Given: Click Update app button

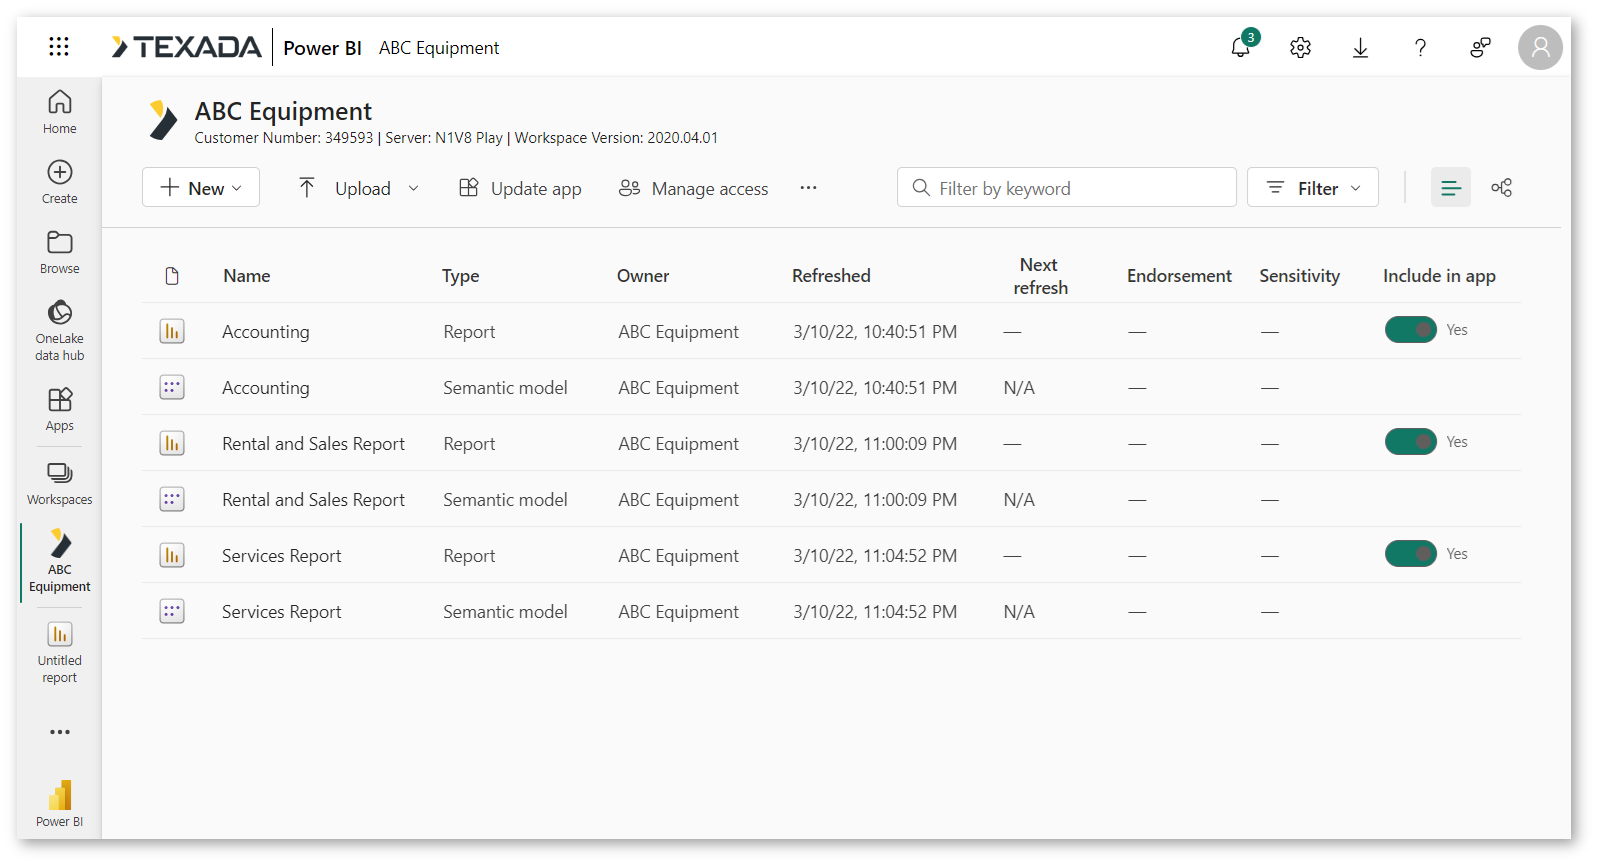Looking at the screenshot, I should [x=520, y=188].
